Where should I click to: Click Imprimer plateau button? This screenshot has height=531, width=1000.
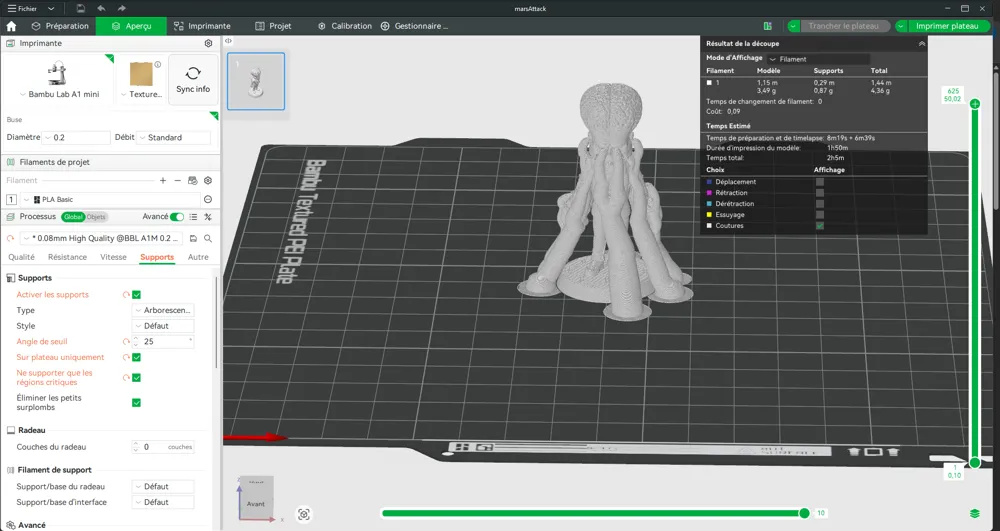pyautogui.click(x=947, y=26)
